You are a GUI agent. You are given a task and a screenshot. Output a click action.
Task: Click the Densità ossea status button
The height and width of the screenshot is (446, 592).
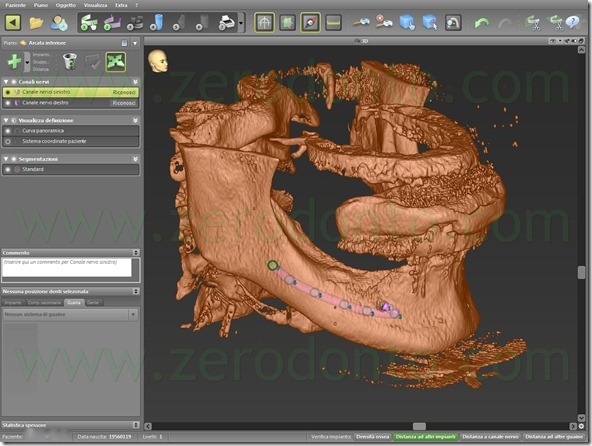coord(373,437)
